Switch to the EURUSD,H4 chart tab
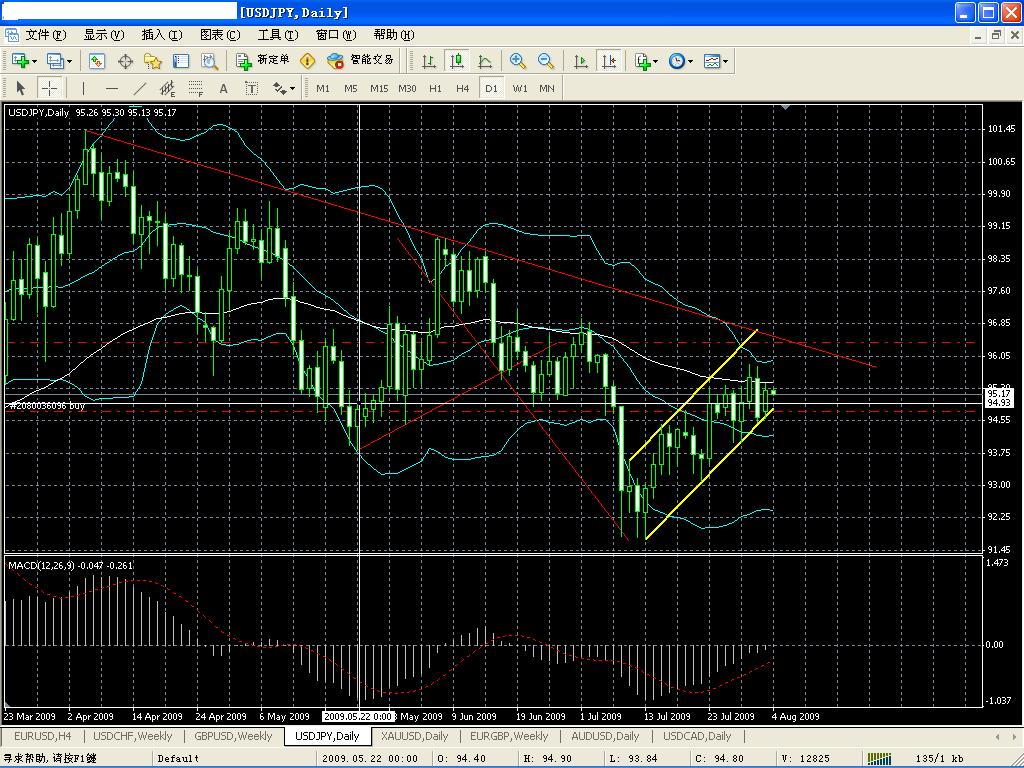 tap(42, 736)
